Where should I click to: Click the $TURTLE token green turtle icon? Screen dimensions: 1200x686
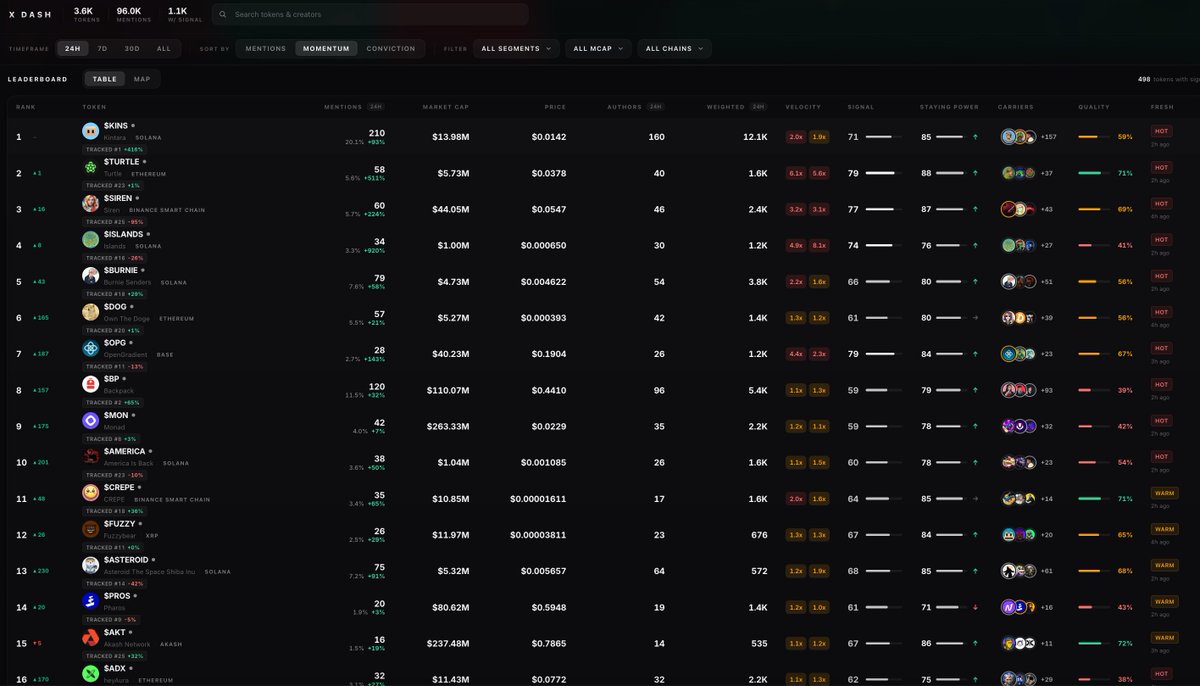(x=91, y=167)
